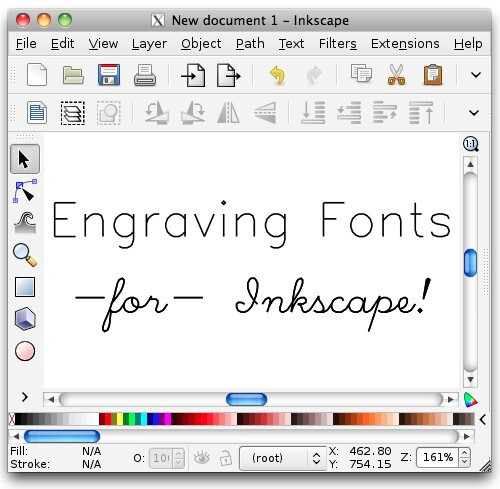Image resolution: width=500 pixels, height=489 pixels.
Task: Raise selection to top
Action: coord(421,113)
